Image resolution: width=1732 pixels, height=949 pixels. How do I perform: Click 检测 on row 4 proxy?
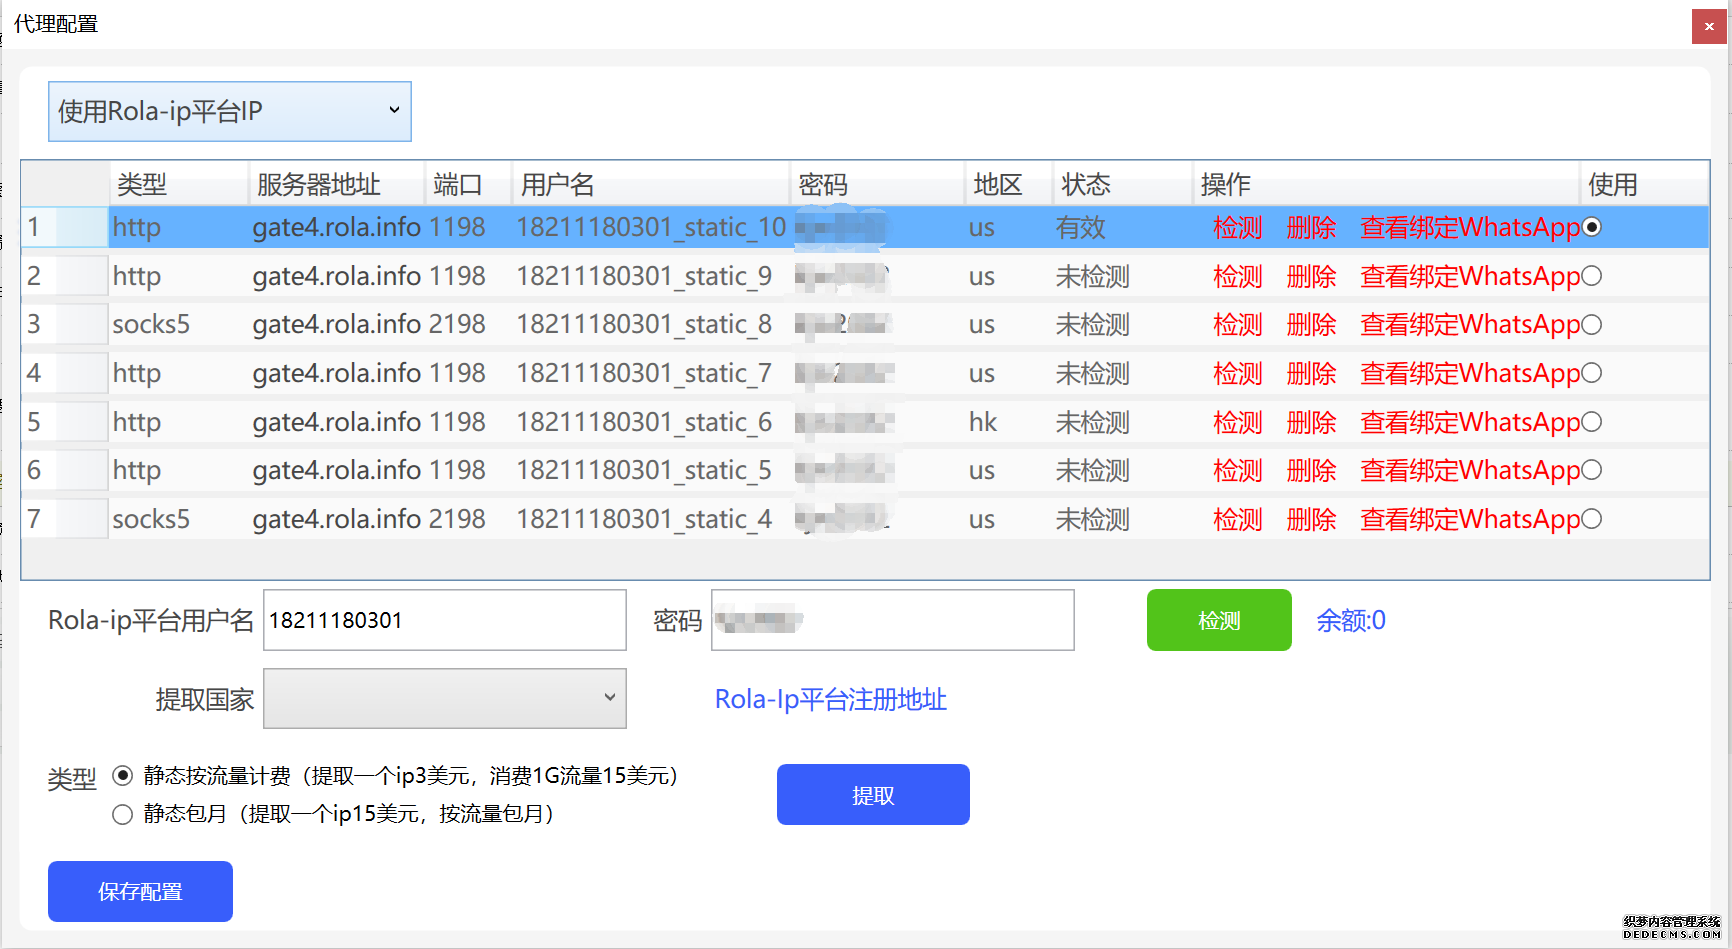click(1237, 373)
